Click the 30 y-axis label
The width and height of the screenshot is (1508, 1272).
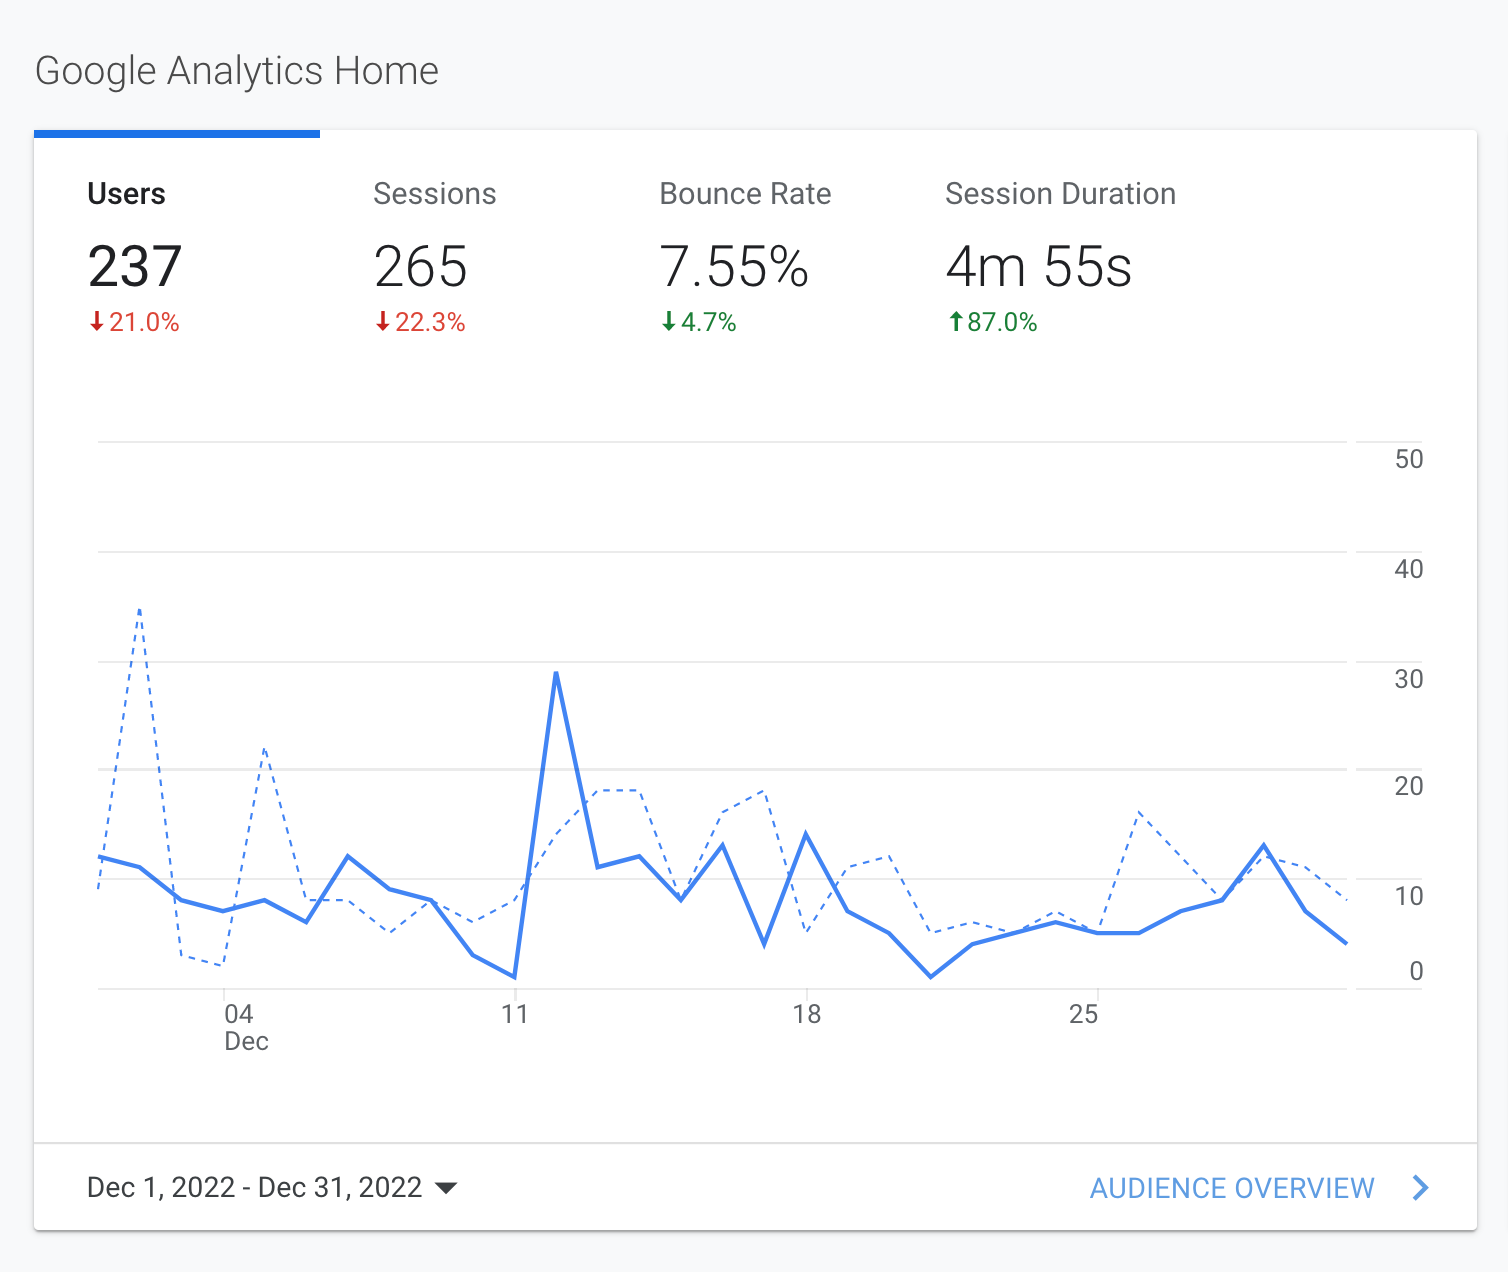point(1409,679)
